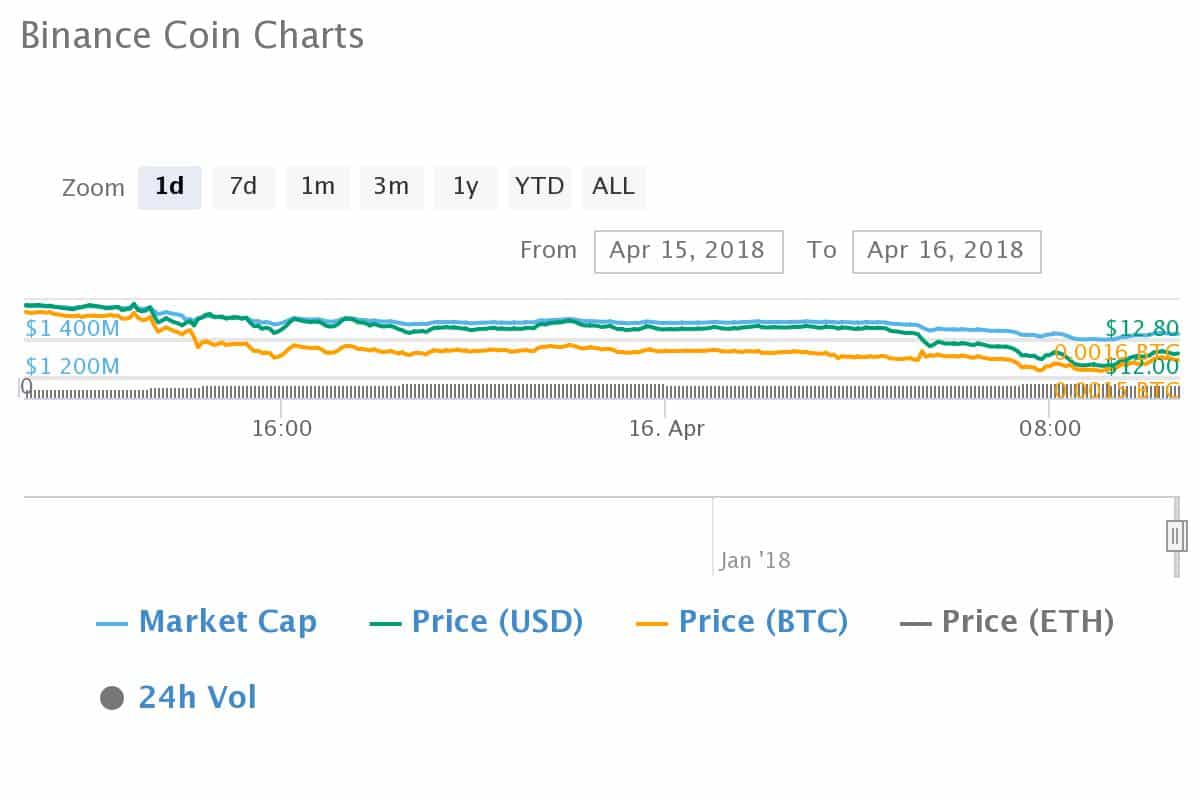Click the YTD zoom button

tap(540, 187)
